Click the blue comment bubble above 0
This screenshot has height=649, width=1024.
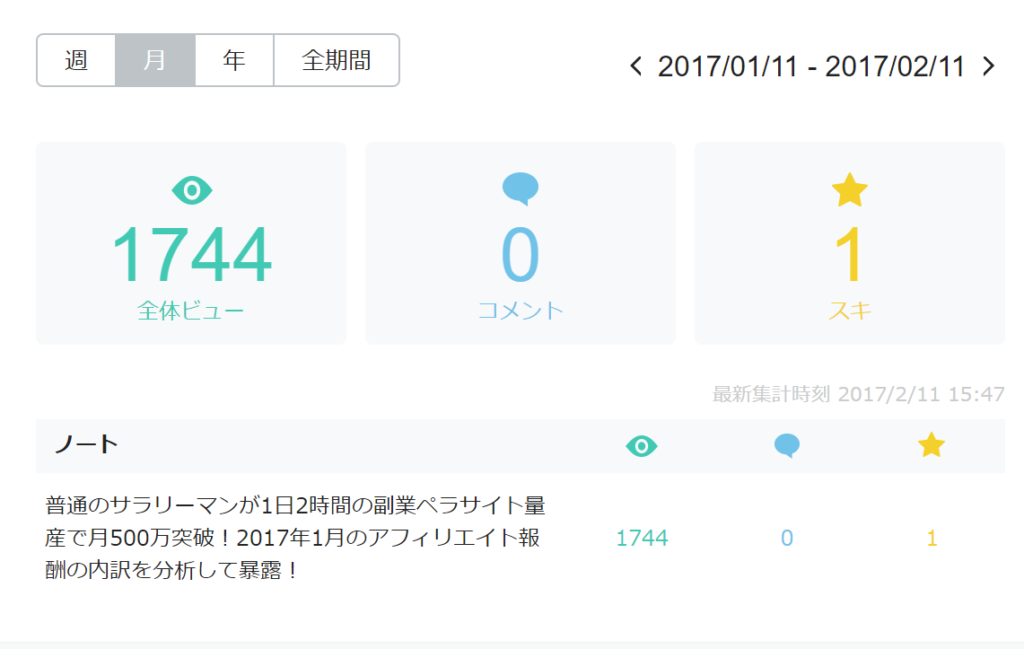click(x=520, y=188)
